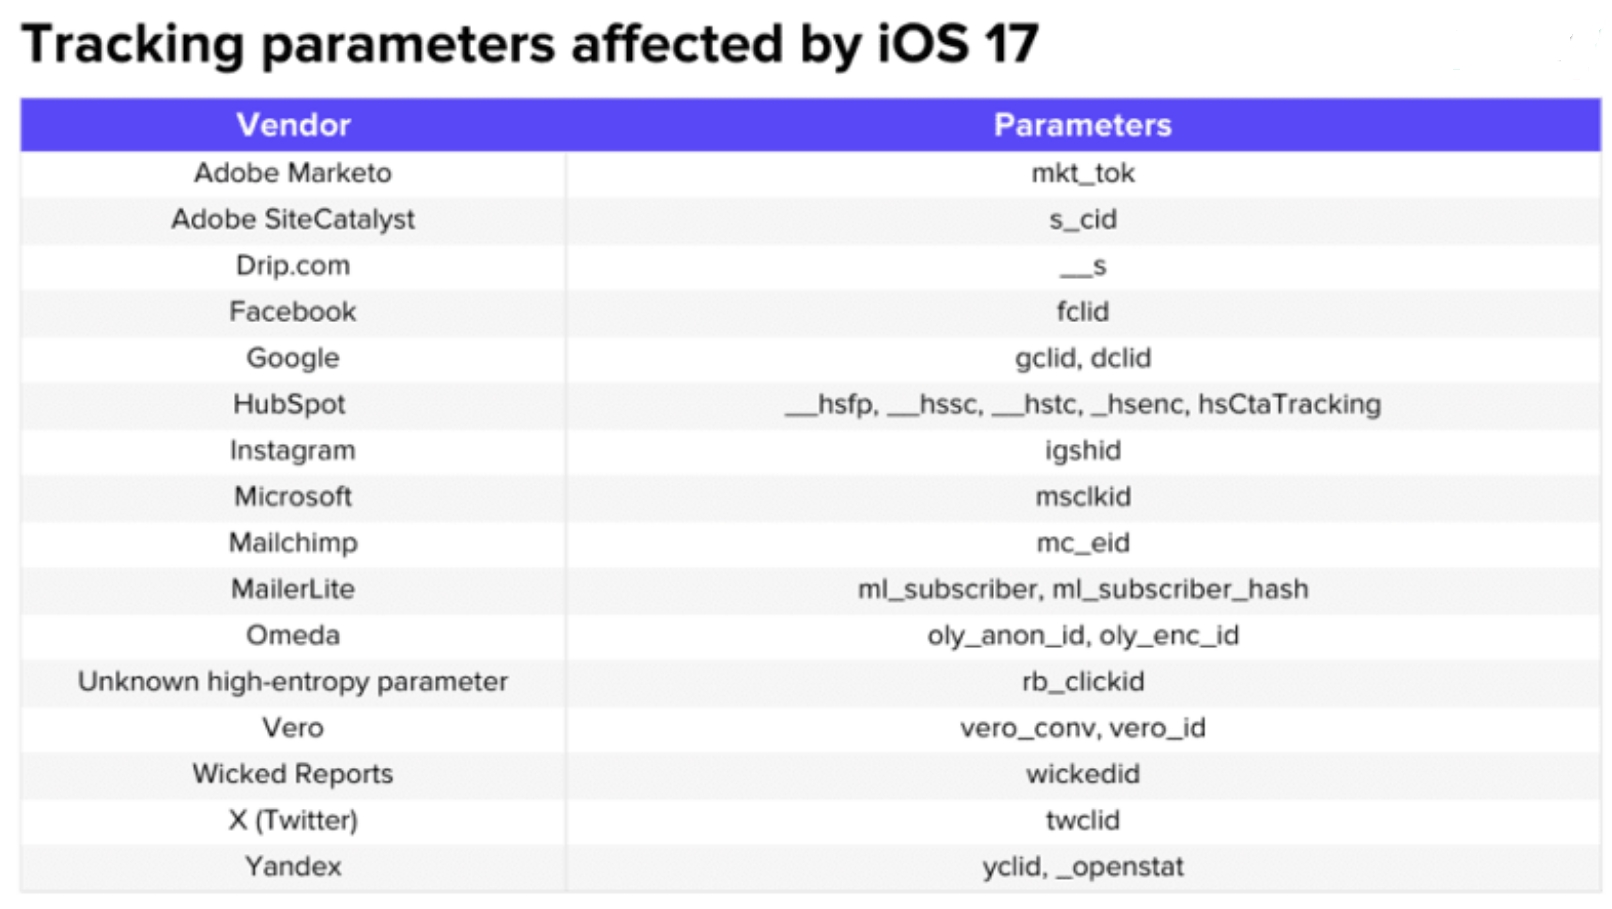
Task: Select the msclkid parameter cell
Action: [1082, 496]
